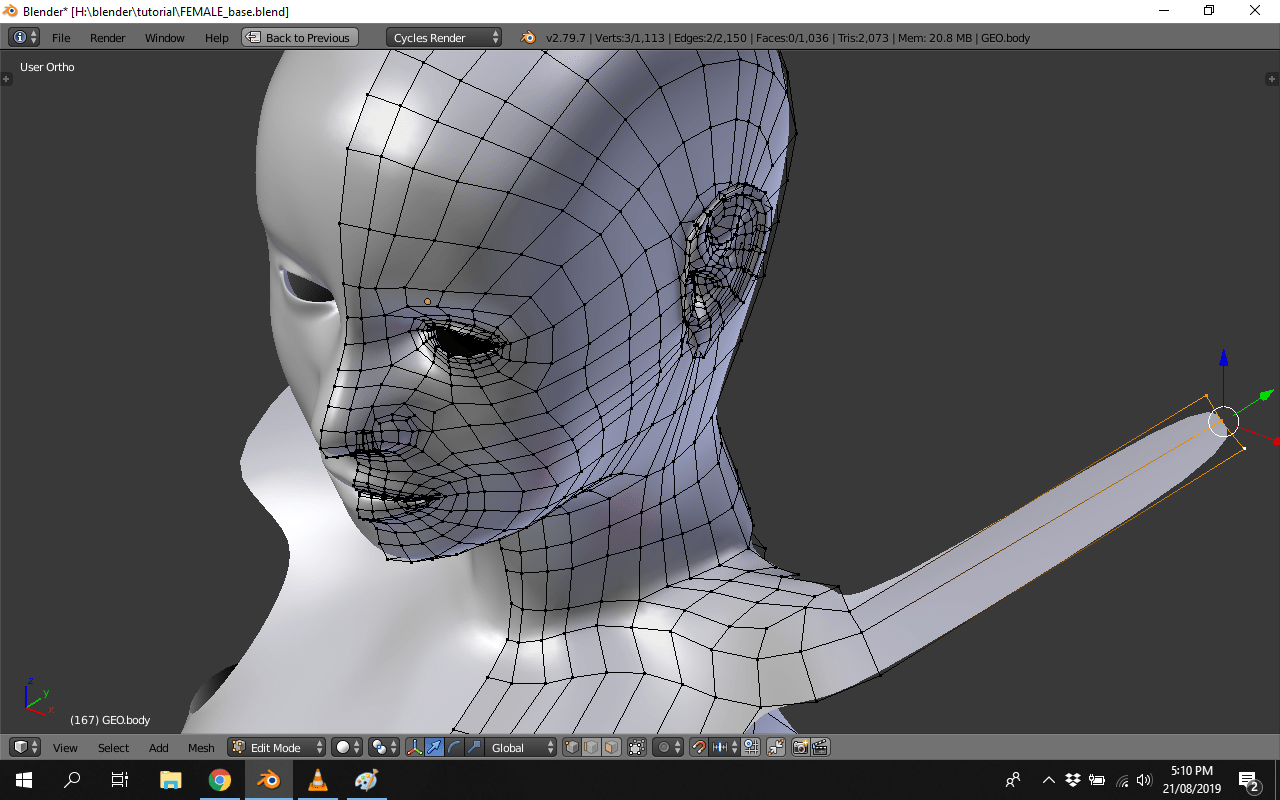This screenshot has height=800, width=1280.
Task: Select the scale manipulator icon
Action: pos(474,747)
